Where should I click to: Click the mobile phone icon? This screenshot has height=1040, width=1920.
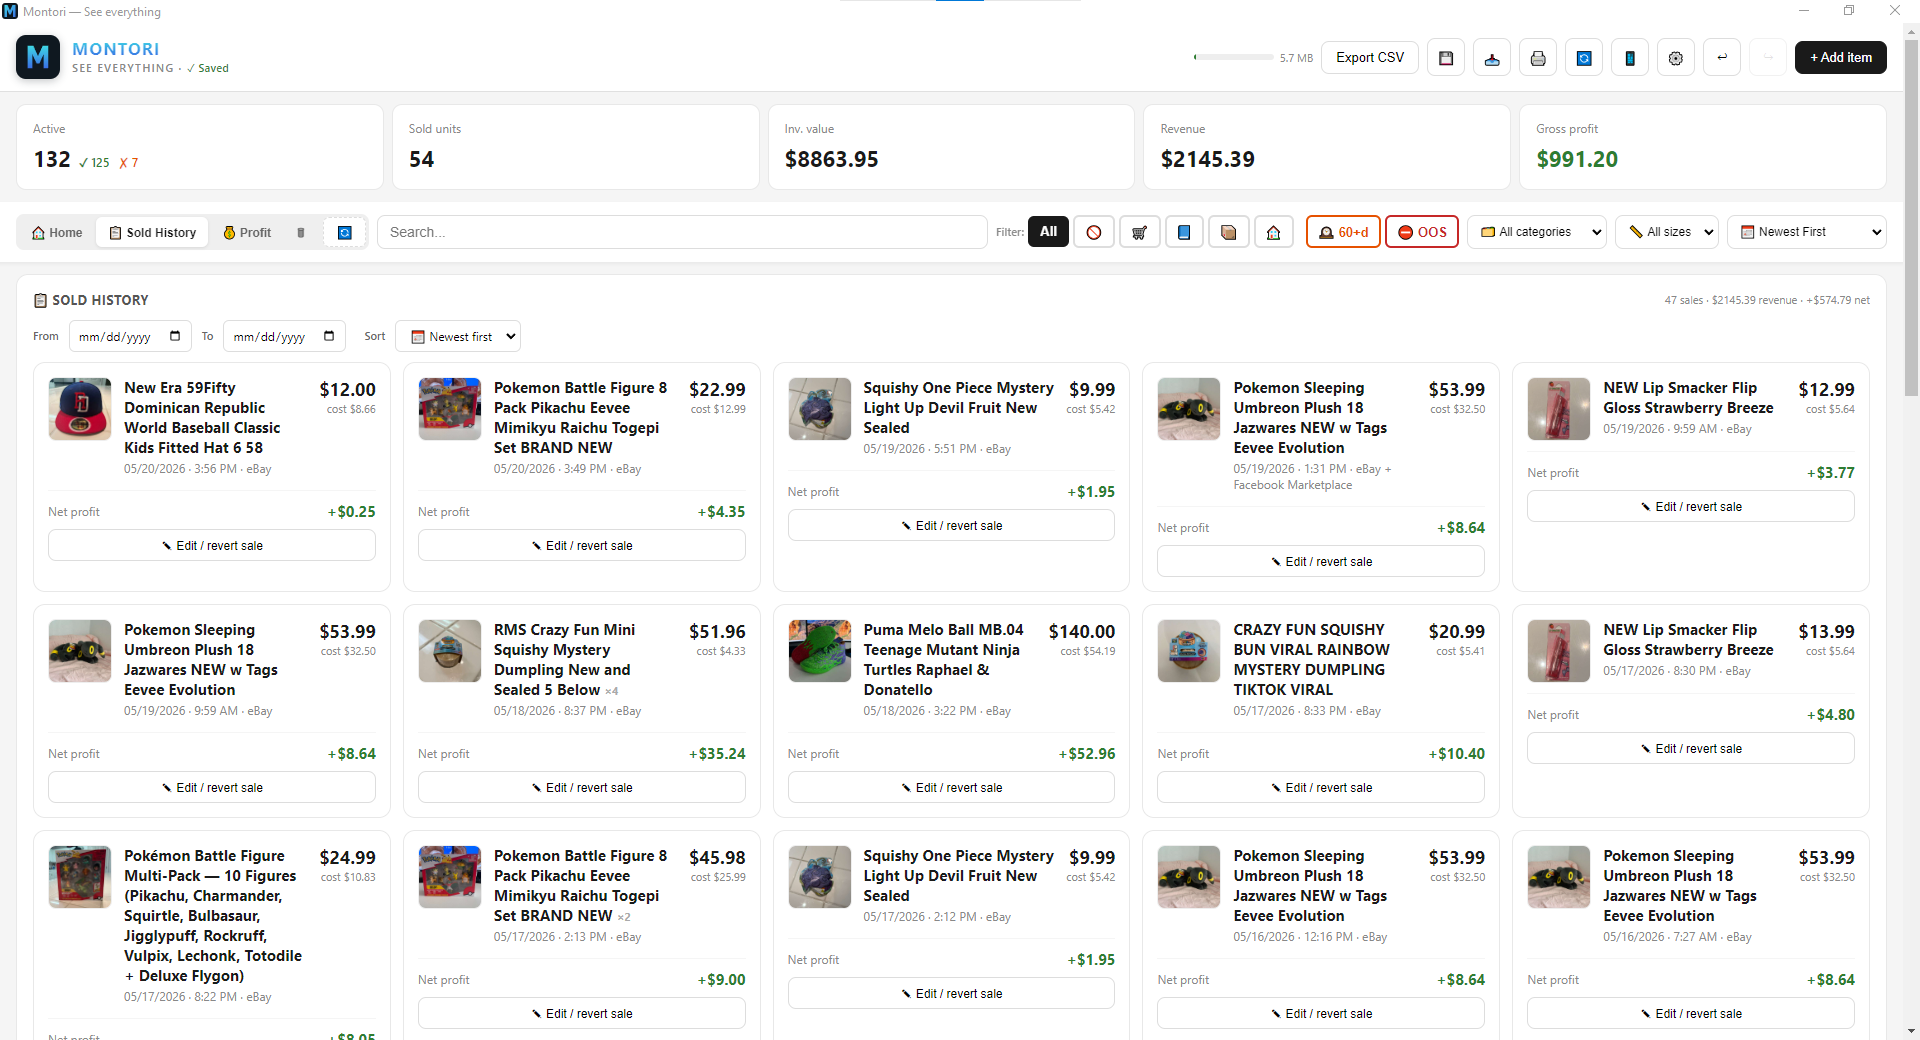(1630, 58)
